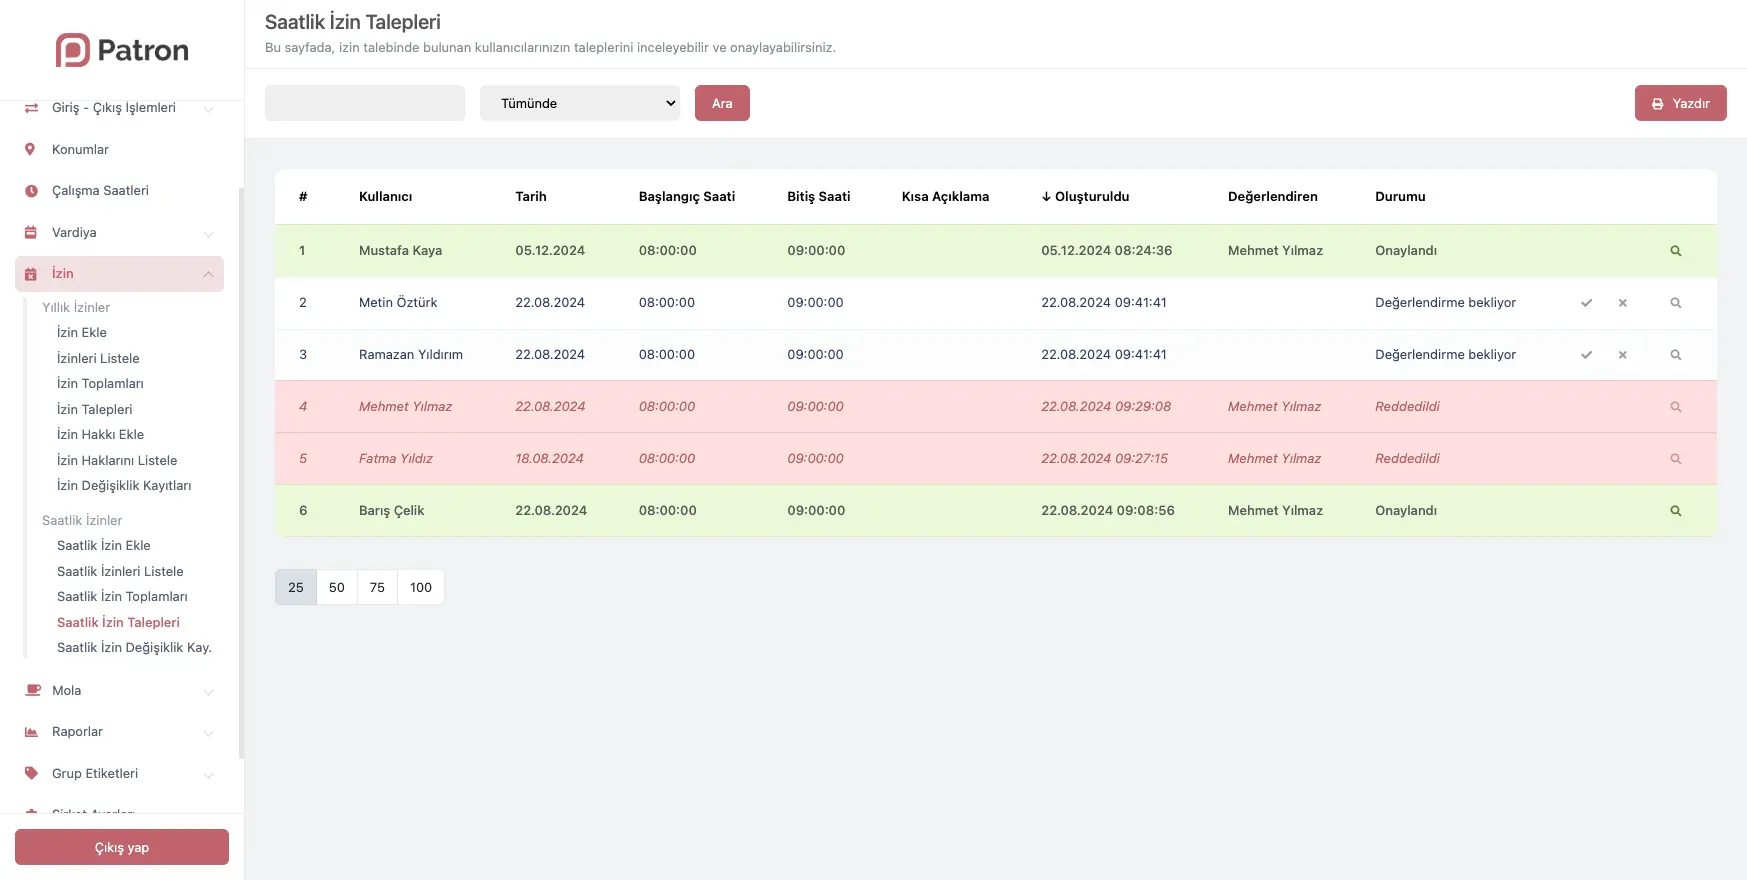
Task: Open Konumlar in the sidebar
Action: (x=80, y=150)
